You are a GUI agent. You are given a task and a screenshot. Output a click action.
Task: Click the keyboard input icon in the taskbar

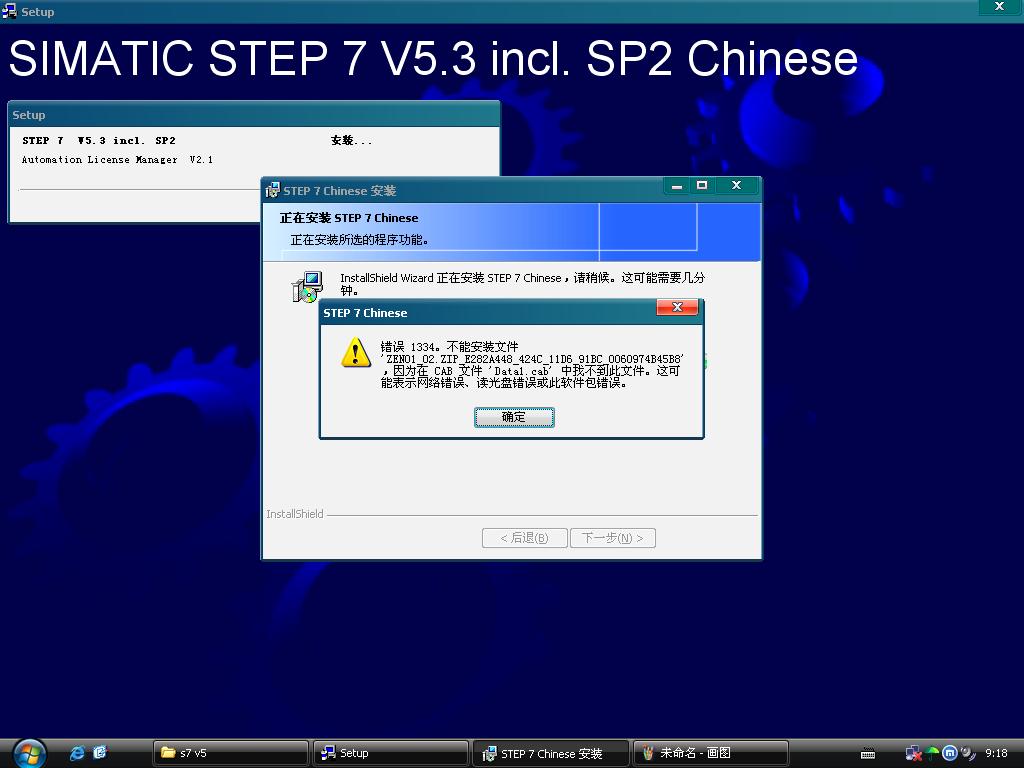[868, 754]
